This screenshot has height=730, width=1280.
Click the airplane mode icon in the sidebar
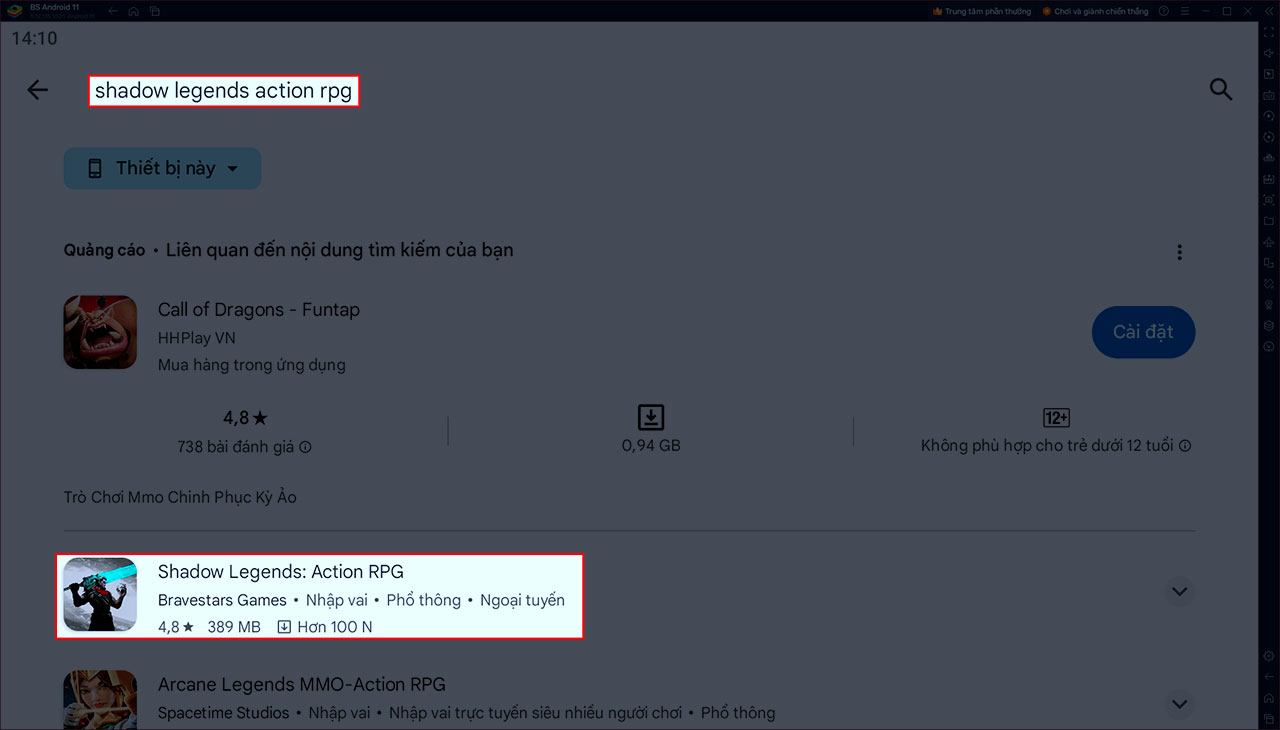click(1269, 243)
